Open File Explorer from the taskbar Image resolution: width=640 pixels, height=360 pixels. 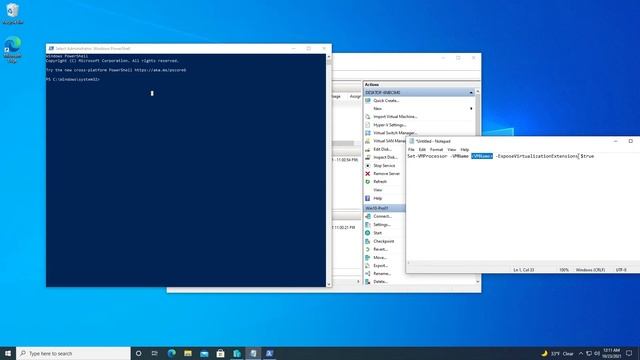[188, 353]
